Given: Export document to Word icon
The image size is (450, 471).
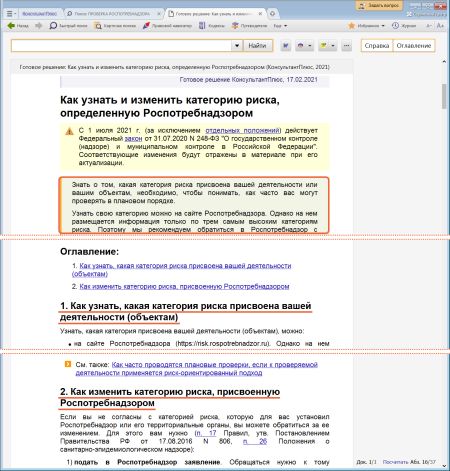Looking at the screenshot, I should 285,46.
